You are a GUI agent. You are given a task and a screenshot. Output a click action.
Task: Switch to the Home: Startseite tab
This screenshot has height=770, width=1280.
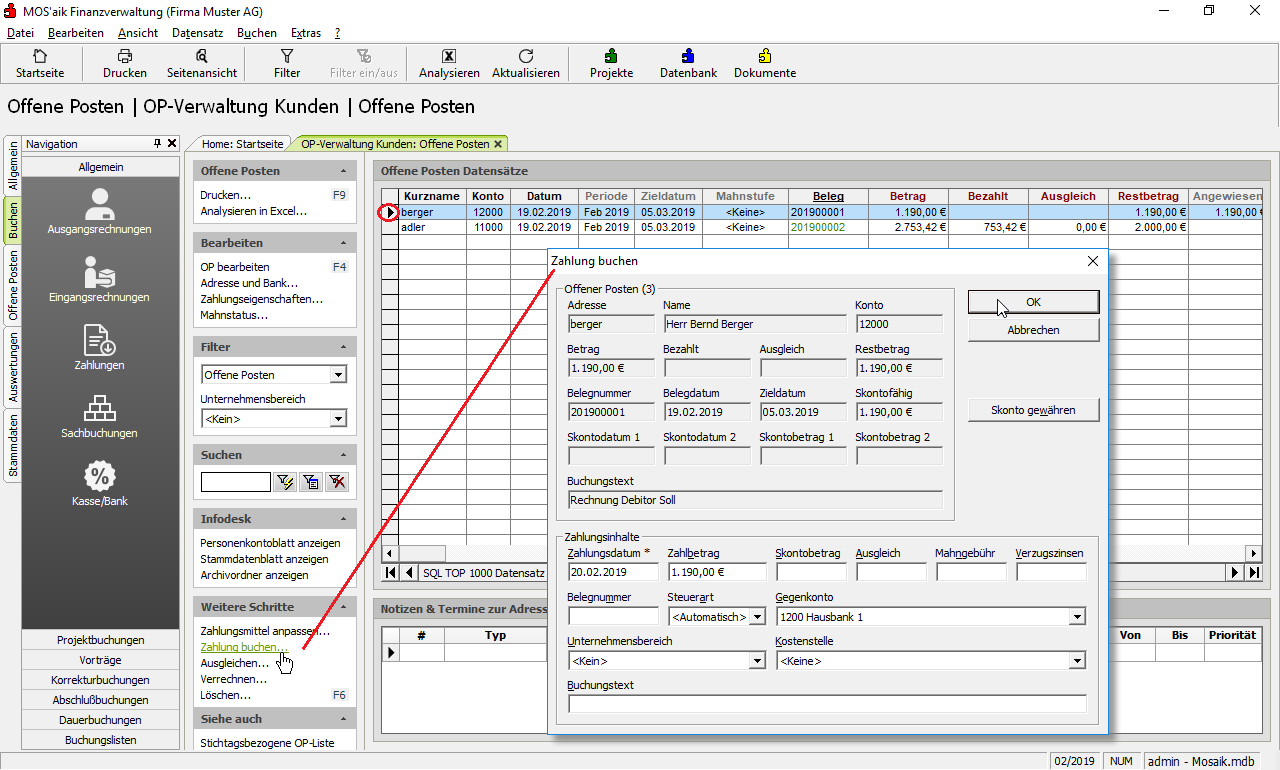[x=241, y=144]
